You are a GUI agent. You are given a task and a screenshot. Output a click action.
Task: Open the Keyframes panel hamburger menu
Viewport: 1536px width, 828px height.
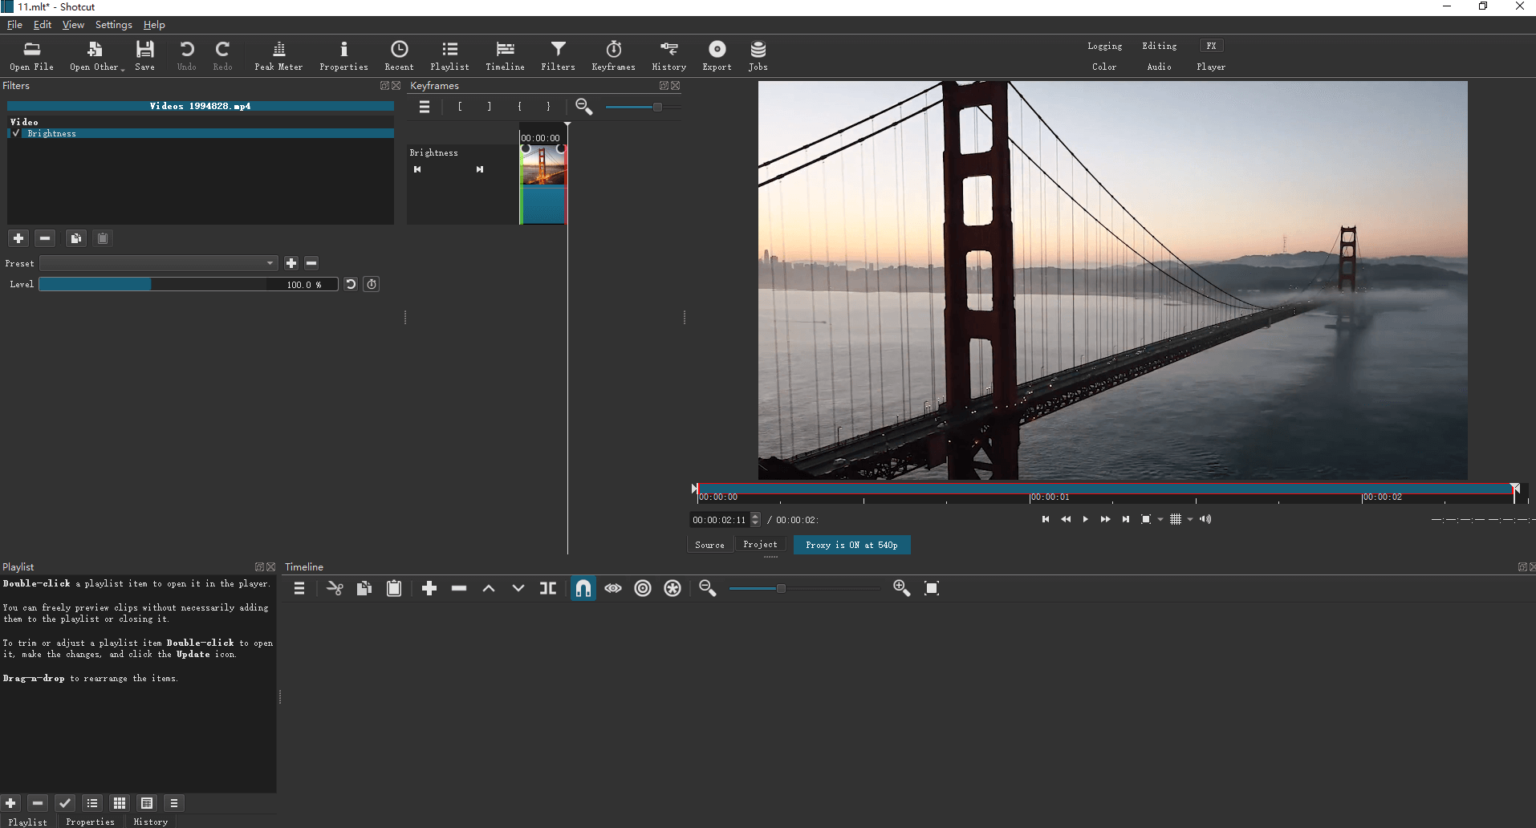point(424,107)
